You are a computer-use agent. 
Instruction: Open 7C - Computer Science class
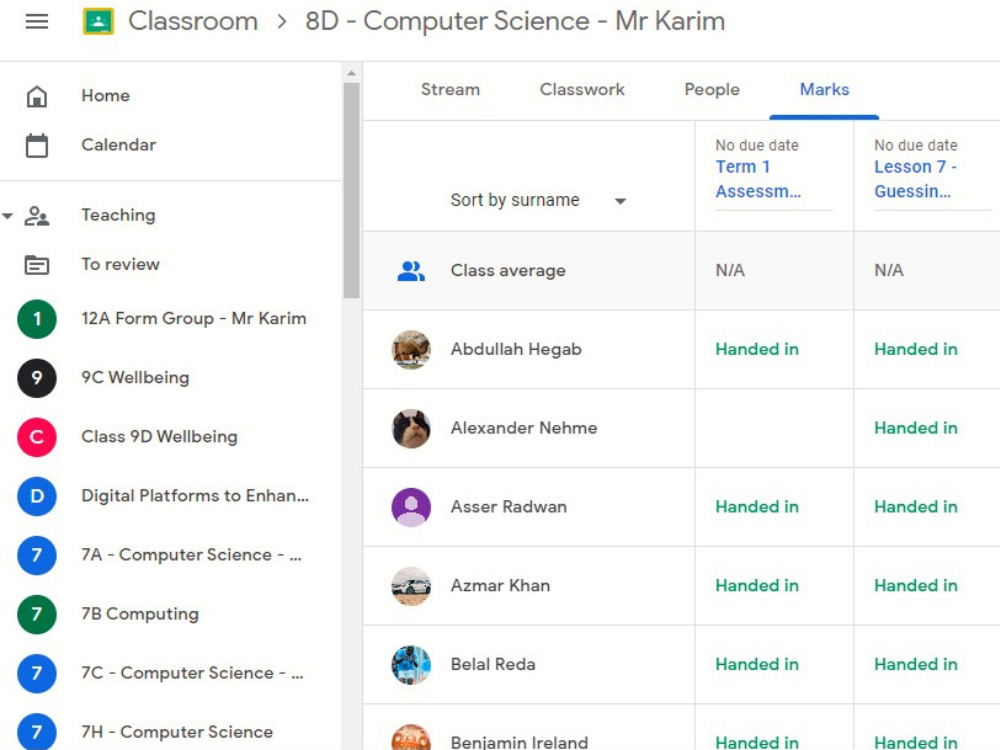(192, 673)
